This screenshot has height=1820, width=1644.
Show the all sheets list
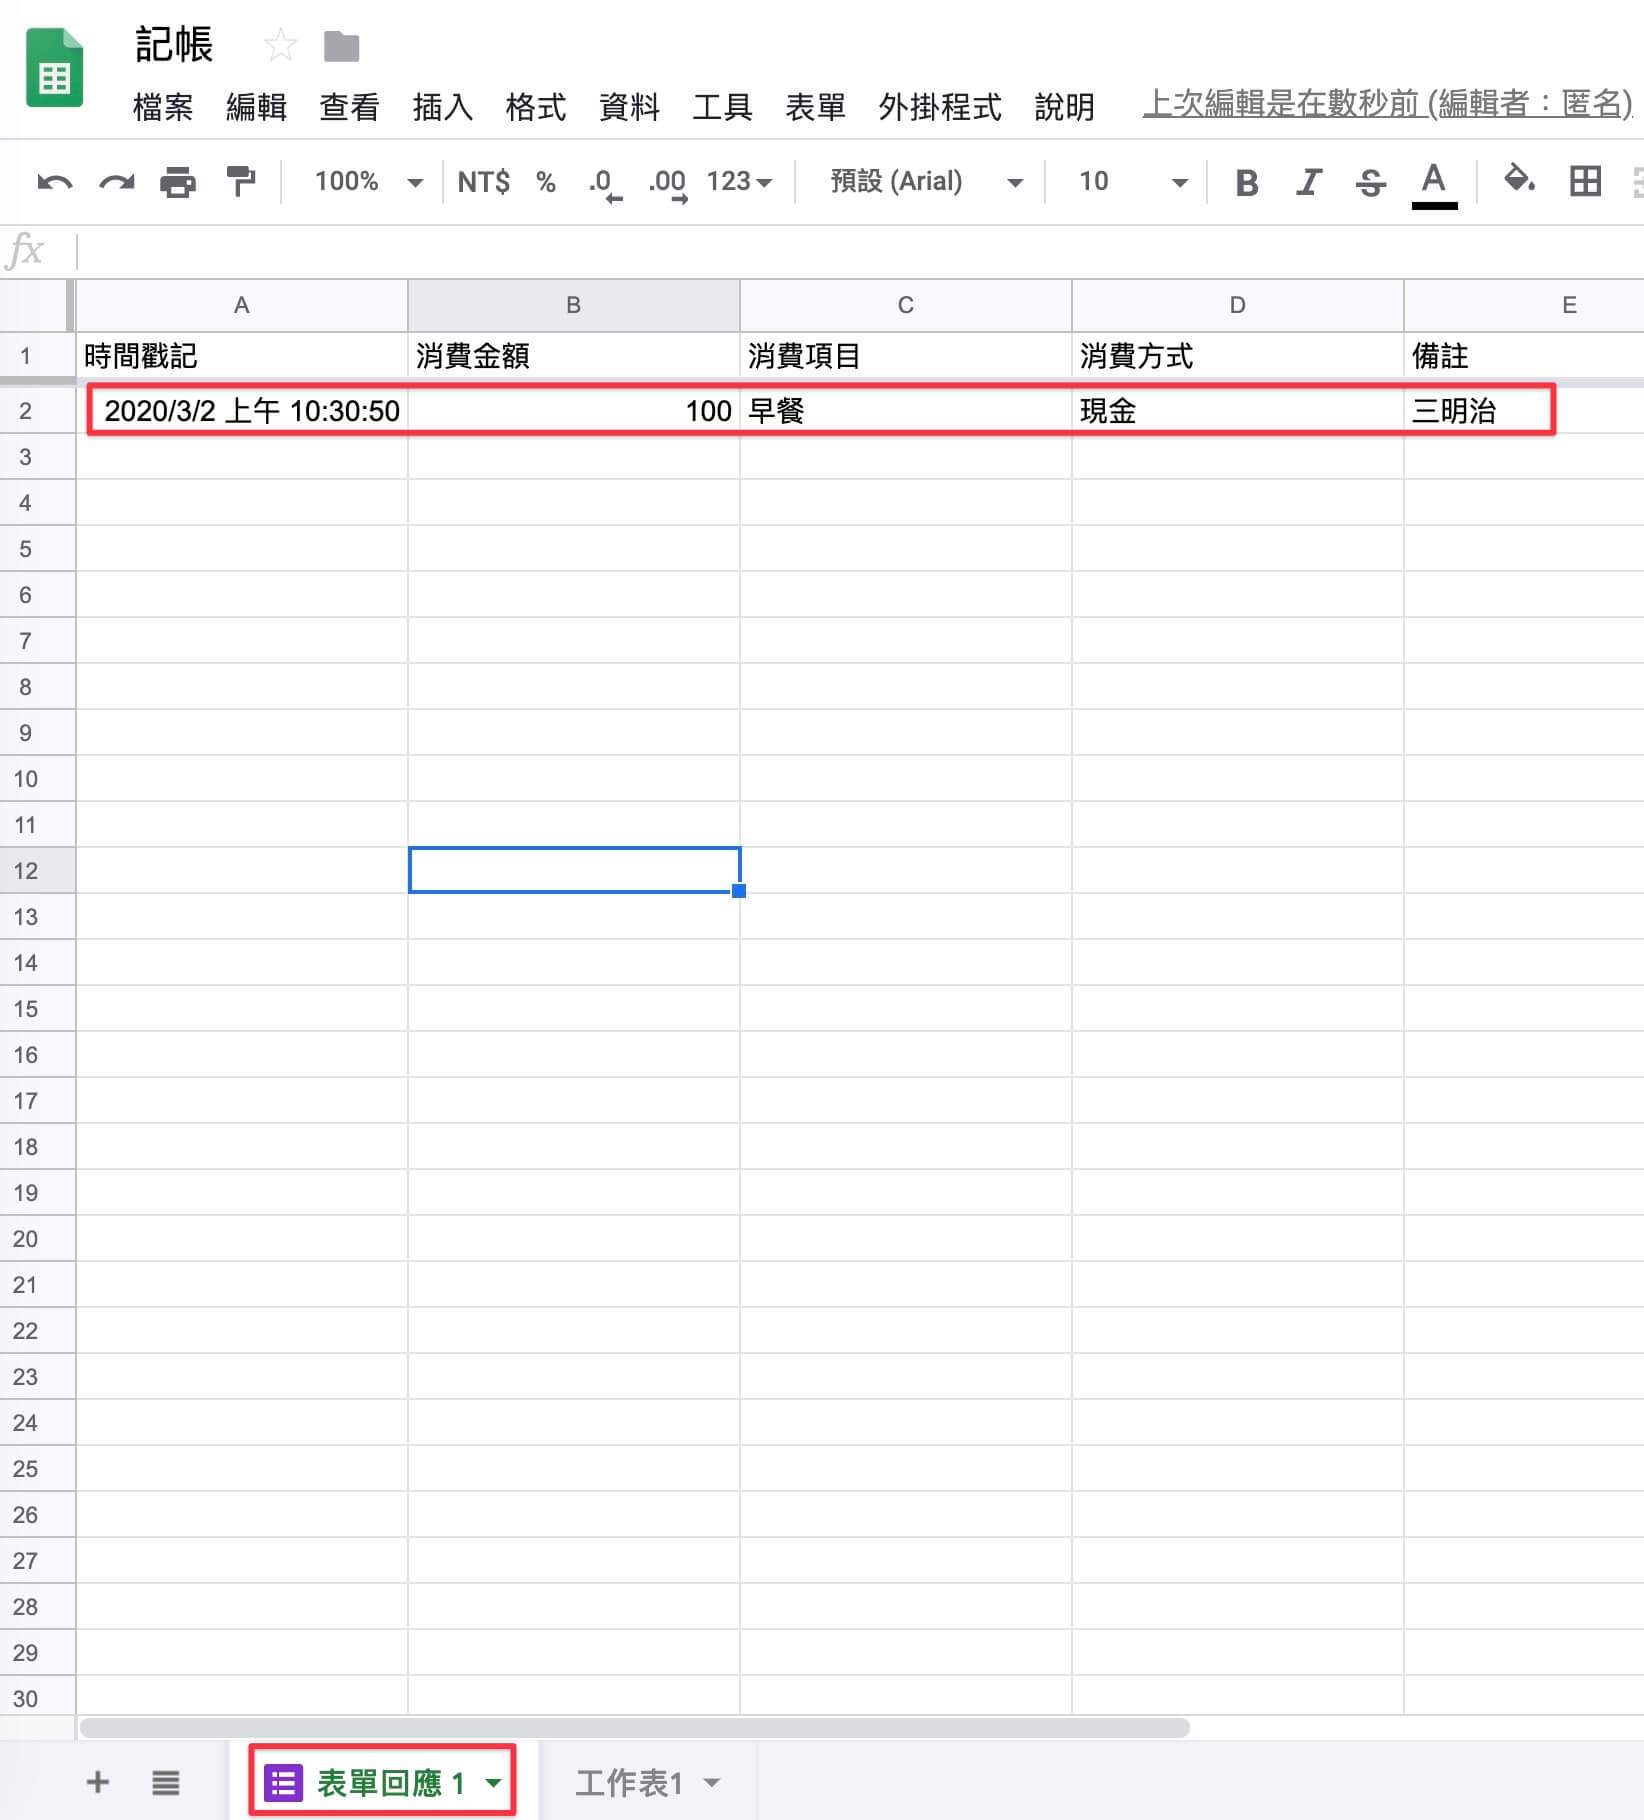(166, 1782)
